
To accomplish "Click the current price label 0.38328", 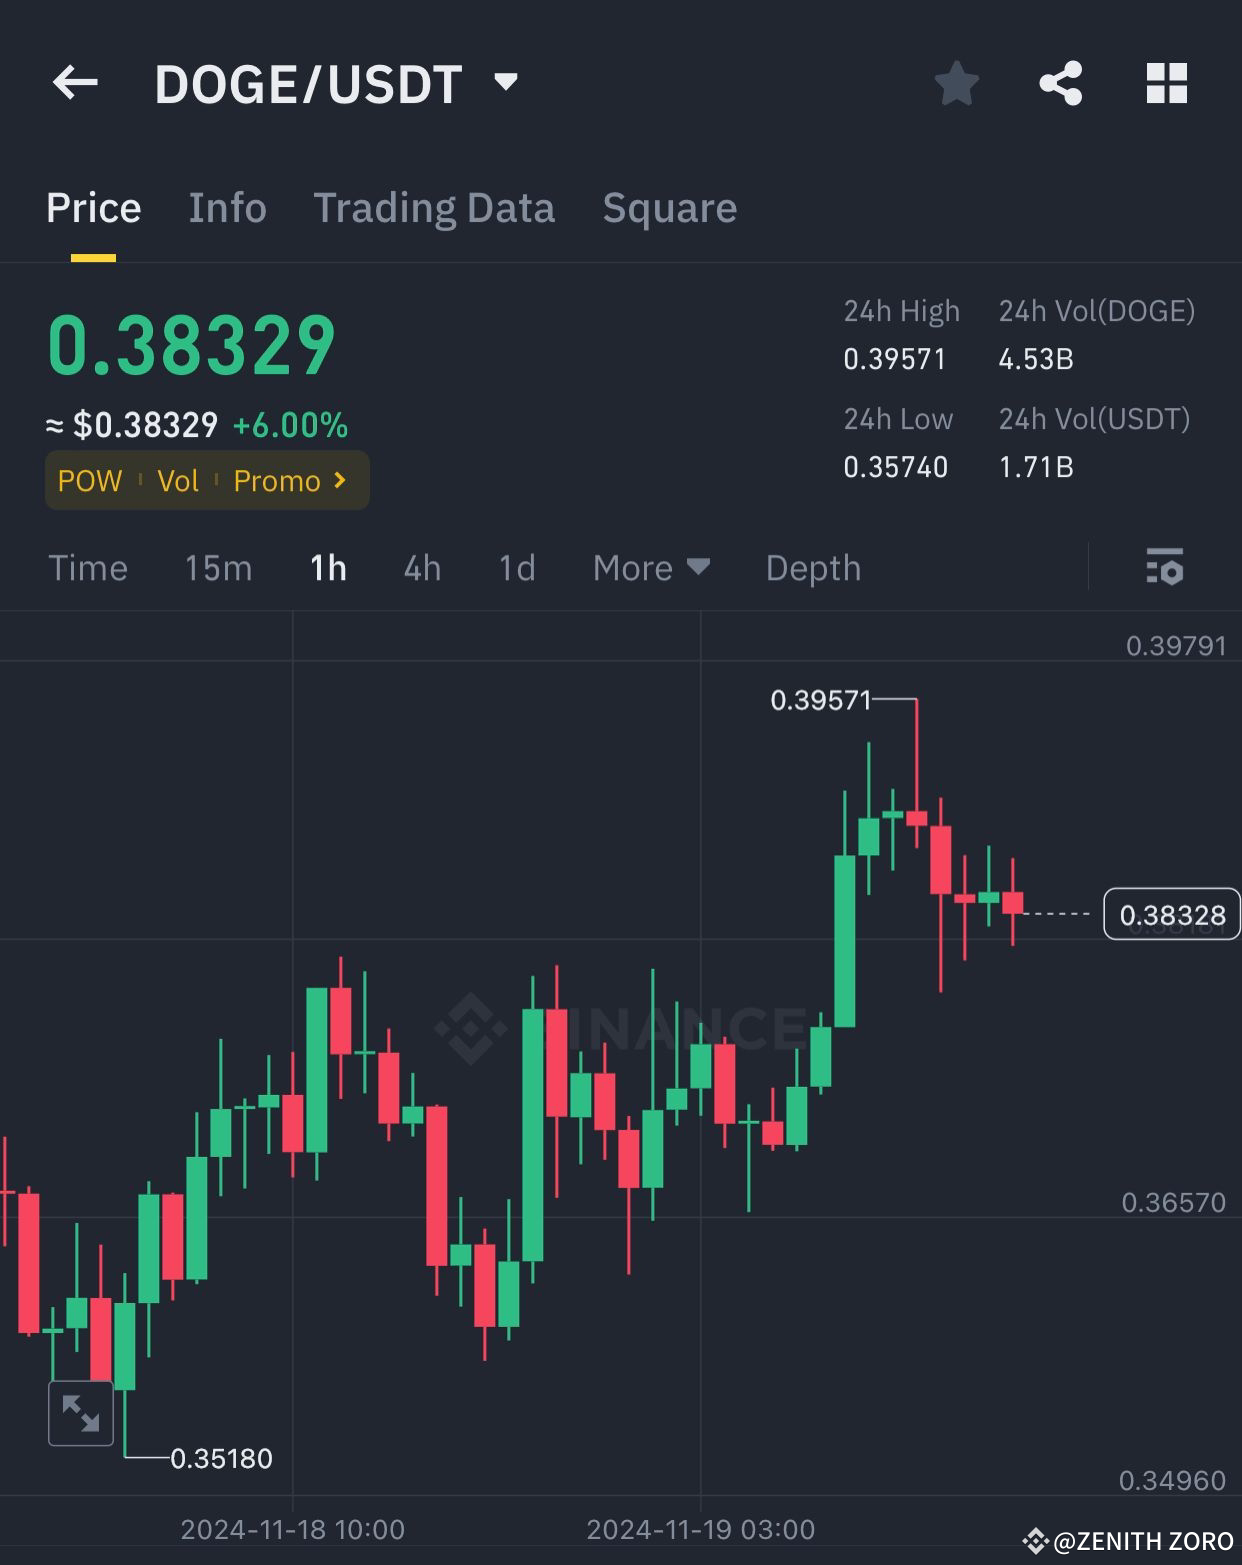I will (1172, 913).
